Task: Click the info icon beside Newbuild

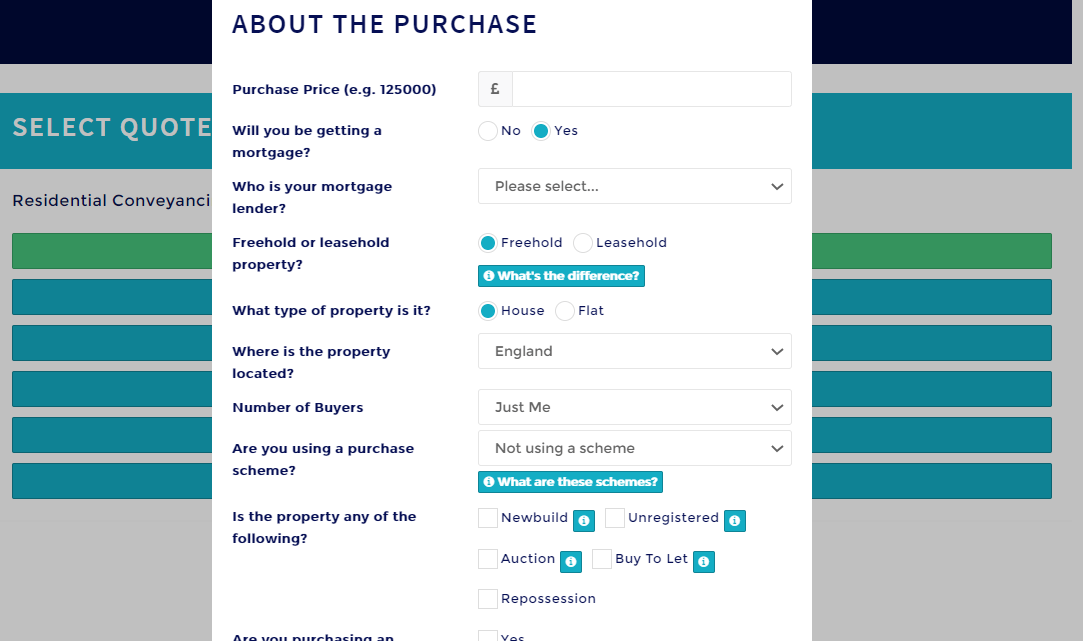Action: (x=583, y=520)
